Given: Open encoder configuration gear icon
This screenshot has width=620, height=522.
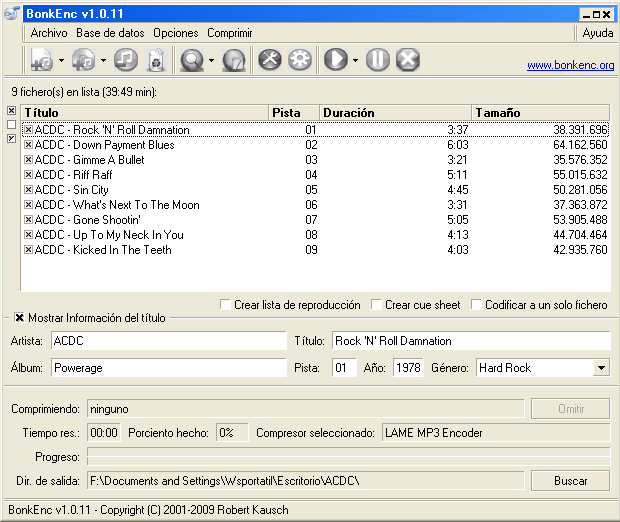Looking at the screenshot, I should pyautogui.click(x=300, y=60).
